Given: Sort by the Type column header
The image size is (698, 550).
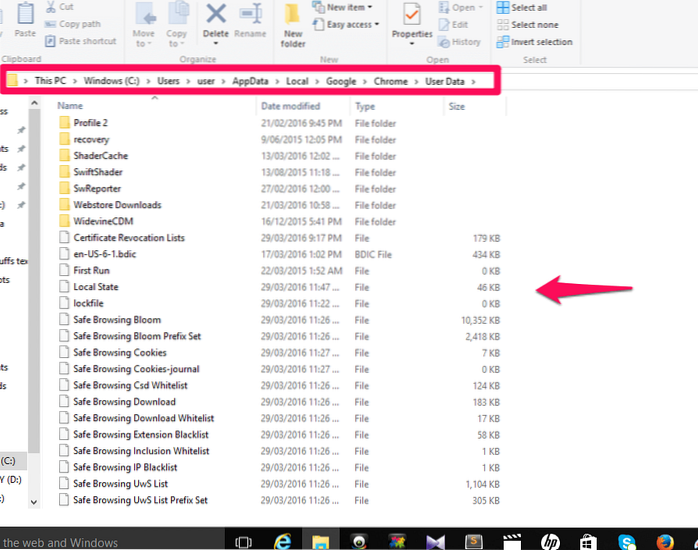Looking at the screenshot, I should (365, 106).
